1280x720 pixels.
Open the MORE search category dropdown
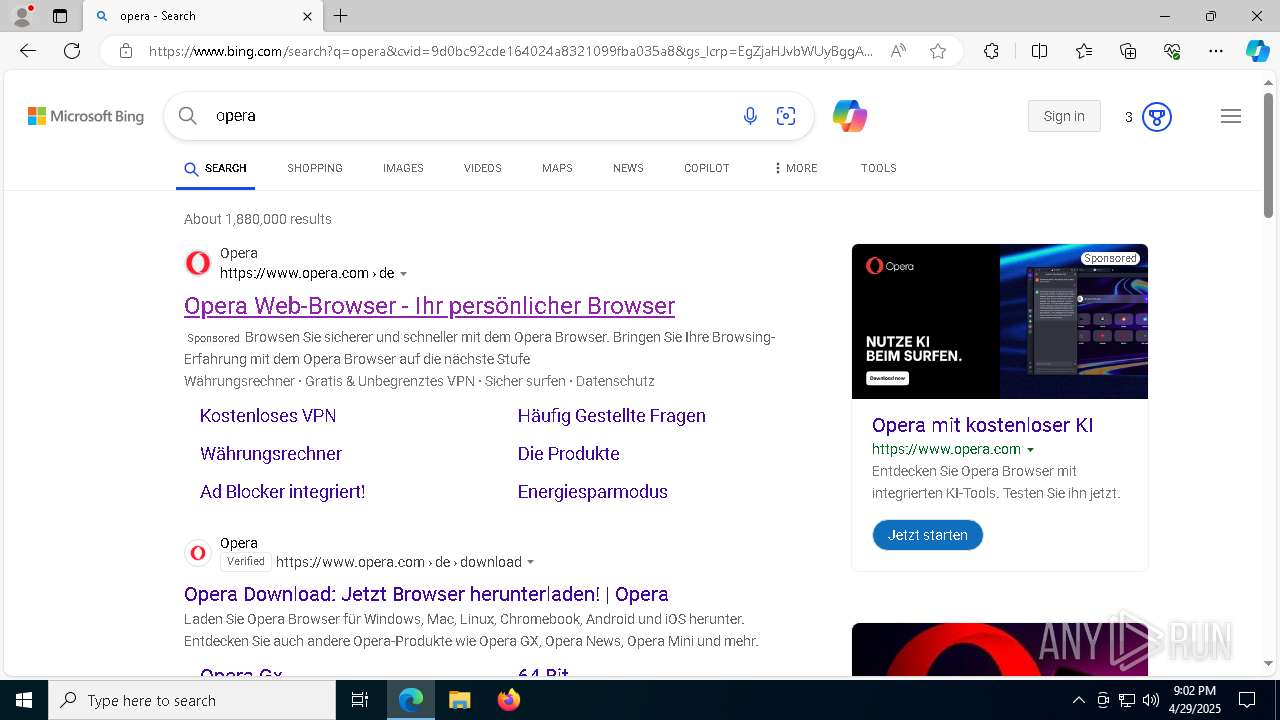796,168
